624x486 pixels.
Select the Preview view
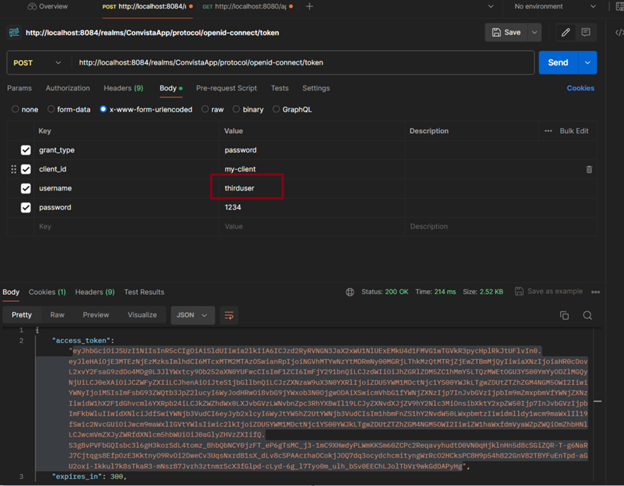pos(96,315)
